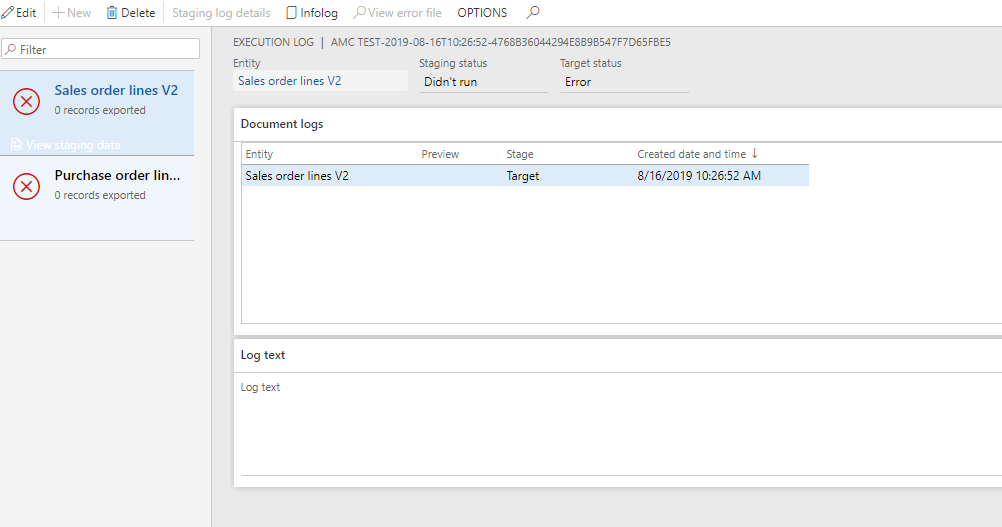Sort by Created date and time header
The image size is (1002, 527).
(691, 154)
